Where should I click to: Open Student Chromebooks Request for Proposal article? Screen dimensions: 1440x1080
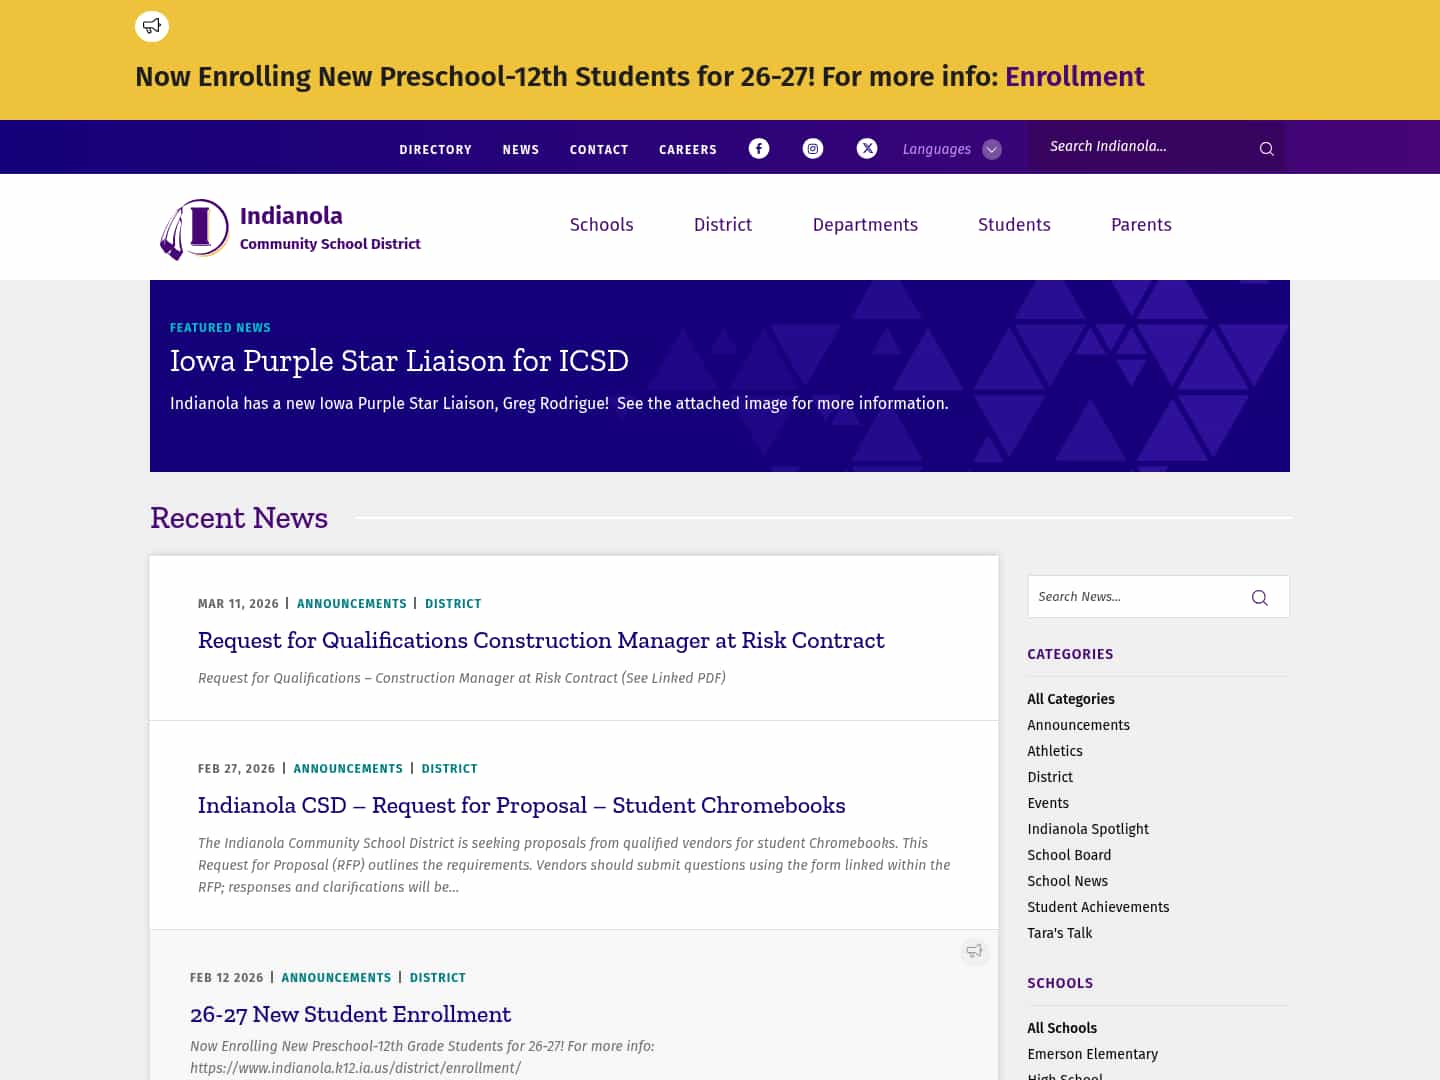[x=521, y=806]
